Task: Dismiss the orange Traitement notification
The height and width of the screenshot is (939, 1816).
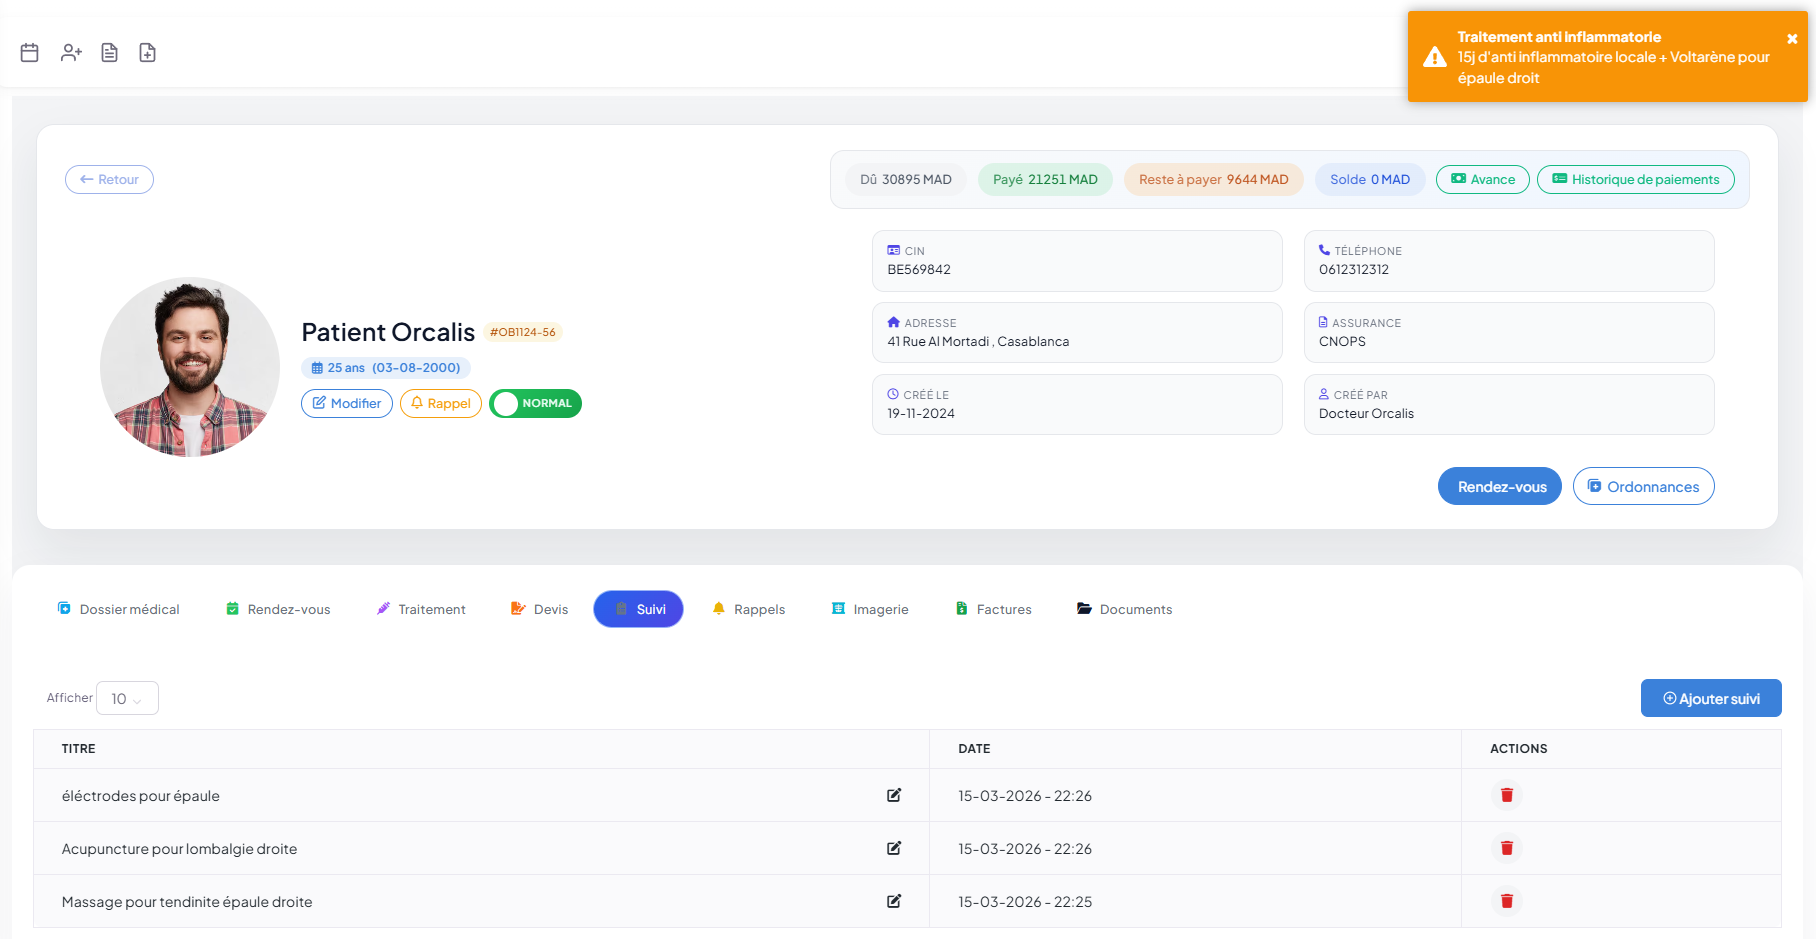Action: (x=1792, y=39)
